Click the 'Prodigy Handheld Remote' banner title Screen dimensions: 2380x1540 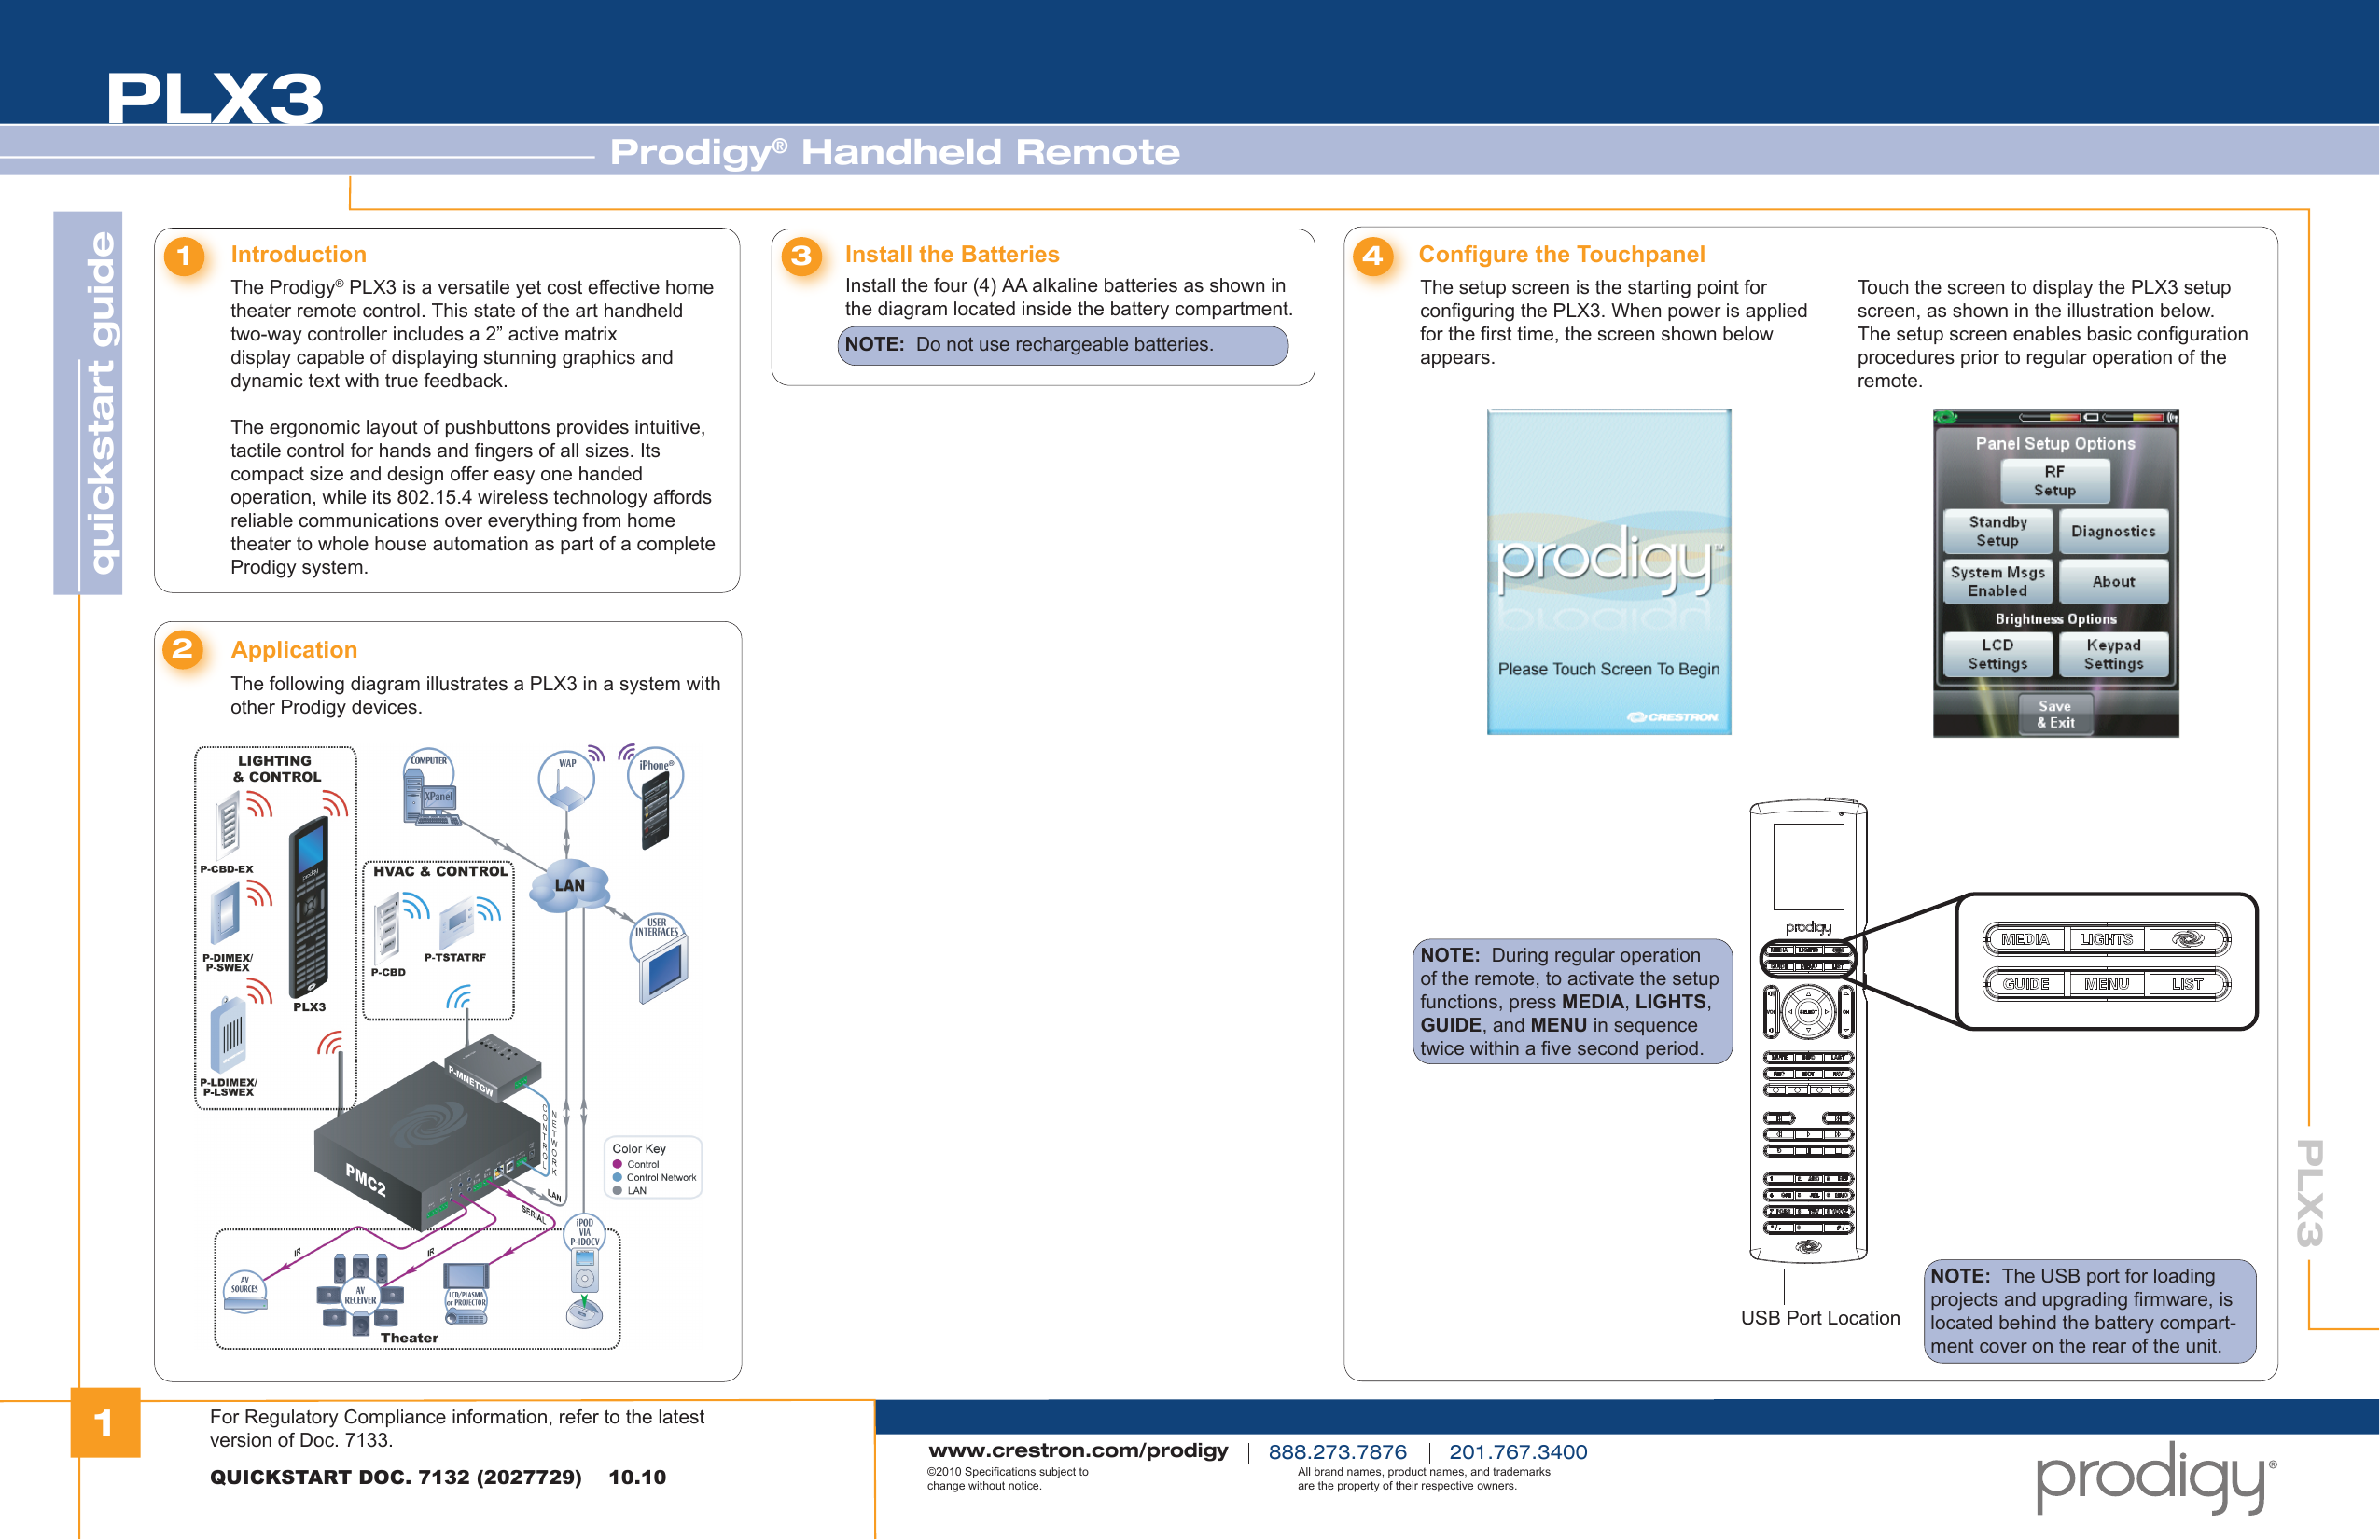[x=895, y=152]
